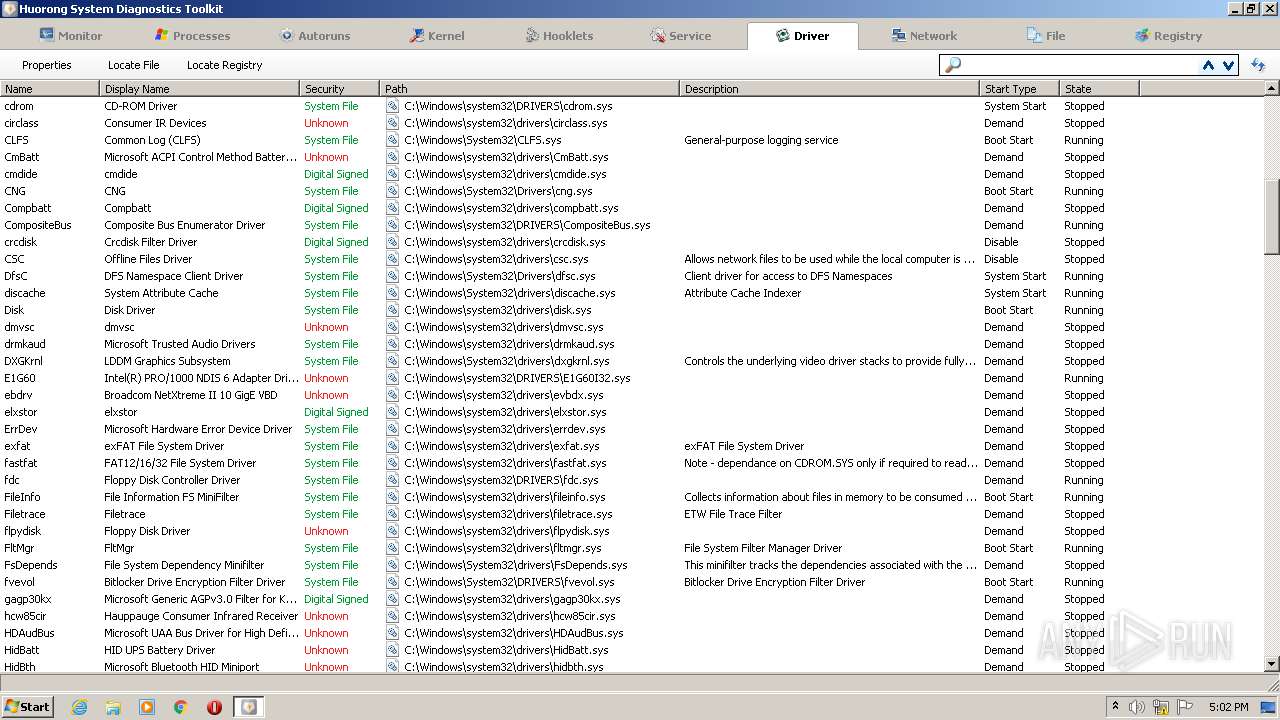
Task: Show hidden tray icons arrow
Action: tap(1115, 707)
